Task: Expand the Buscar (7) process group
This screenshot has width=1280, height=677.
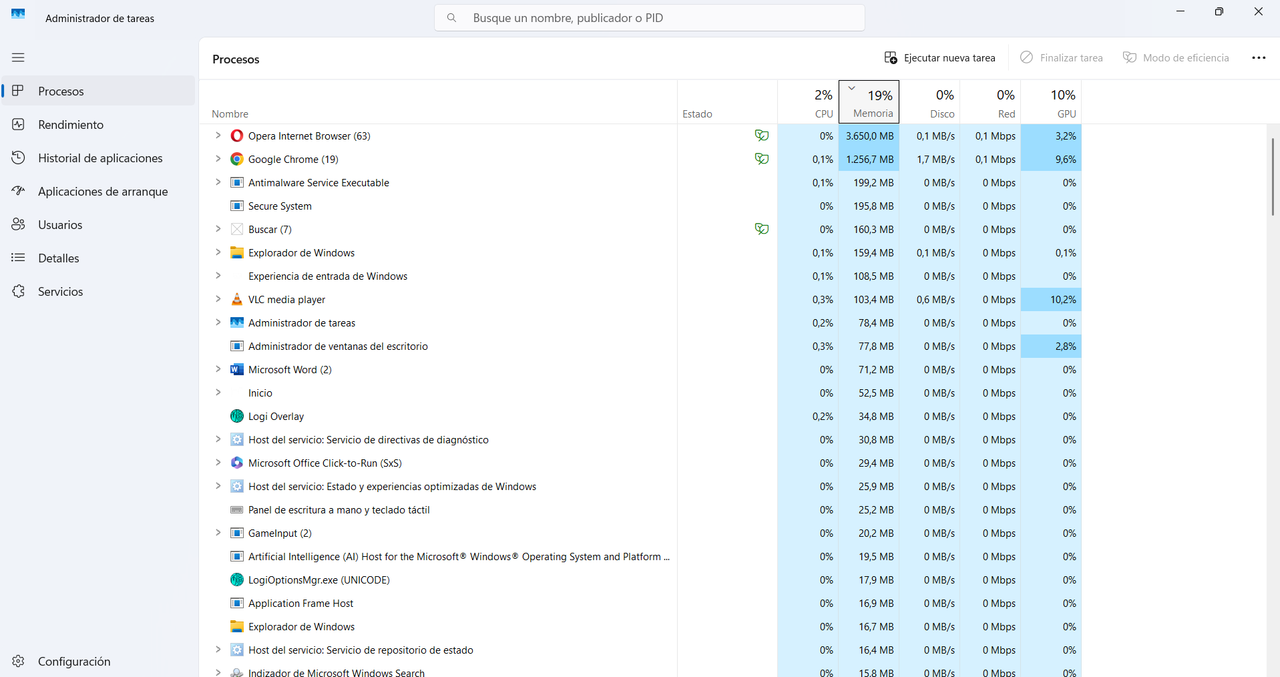Action: click(218, 229)
